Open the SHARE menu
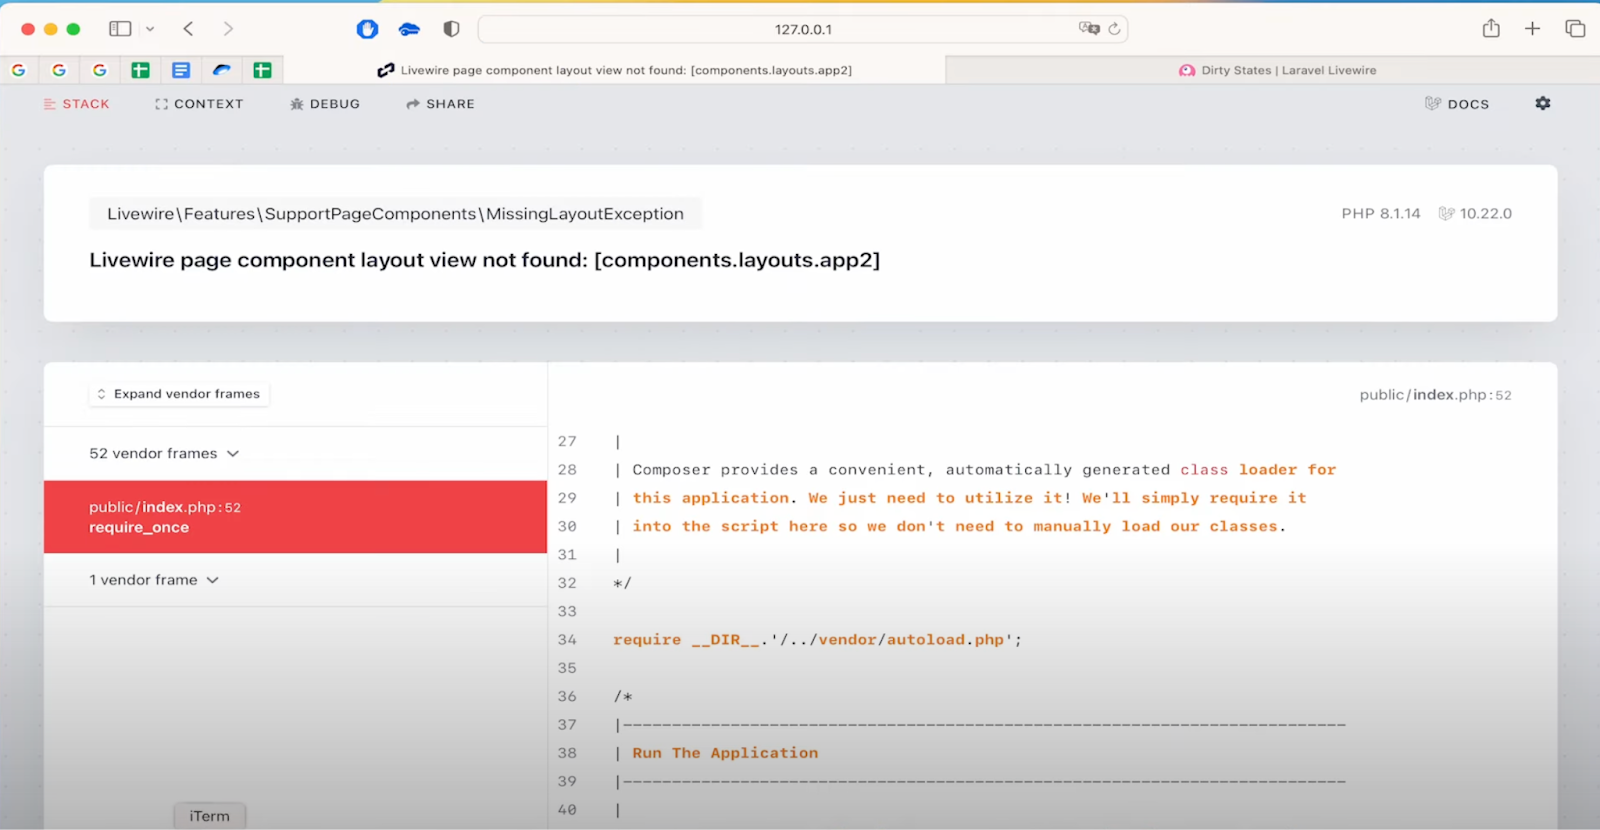Screen dimensions: 1600x830 tap(440, 104)
